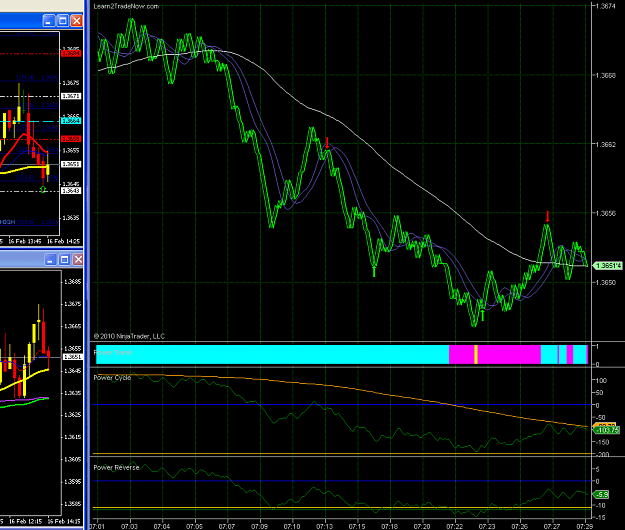Click the Learn2TradeNow.com chart label

[126, 6]
